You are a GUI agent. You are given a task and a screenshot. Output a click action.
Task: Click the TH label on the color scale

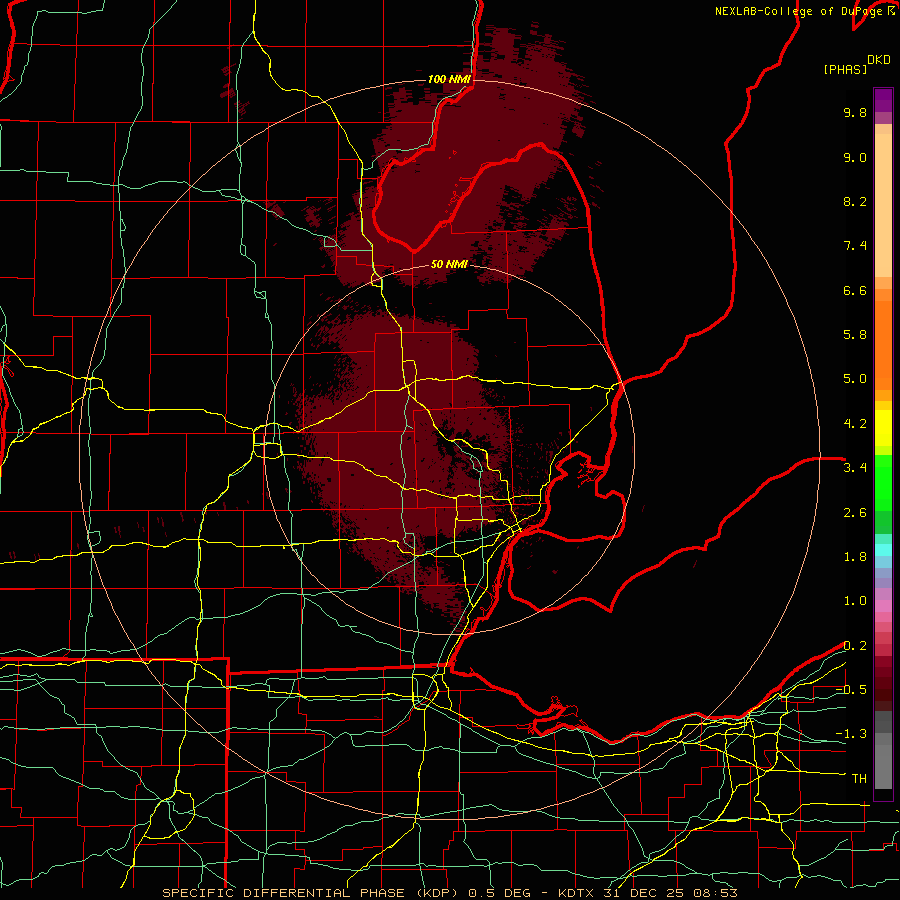[x=859, y=779]
